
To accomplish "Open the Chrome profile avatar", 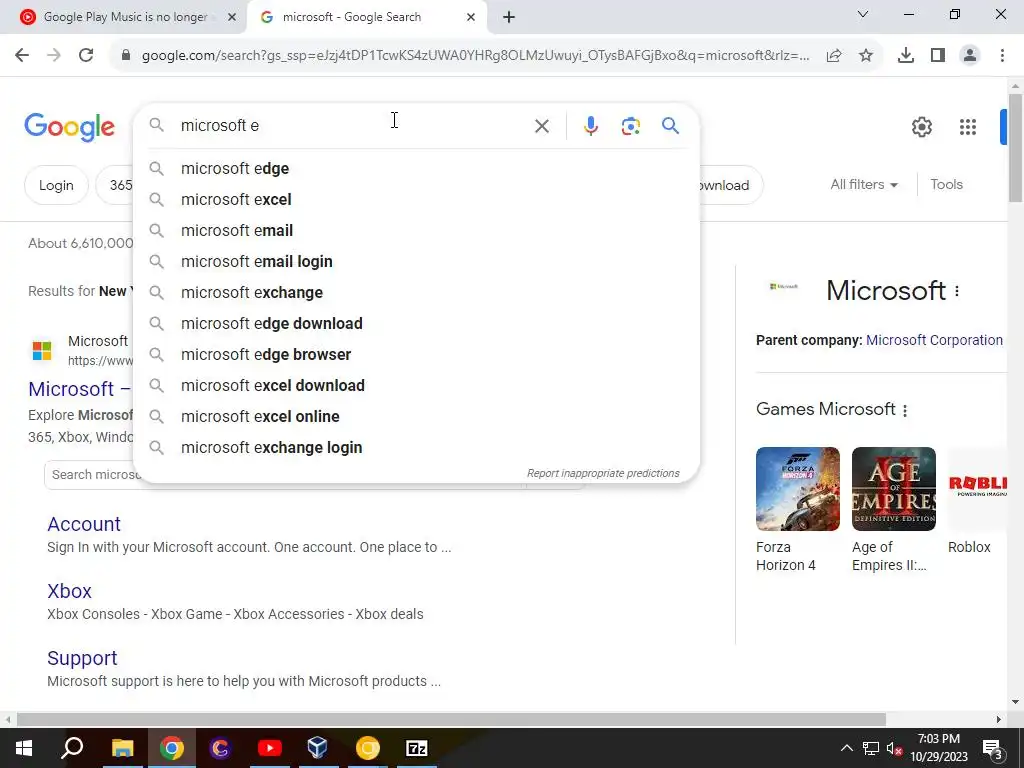I will 970,56.
